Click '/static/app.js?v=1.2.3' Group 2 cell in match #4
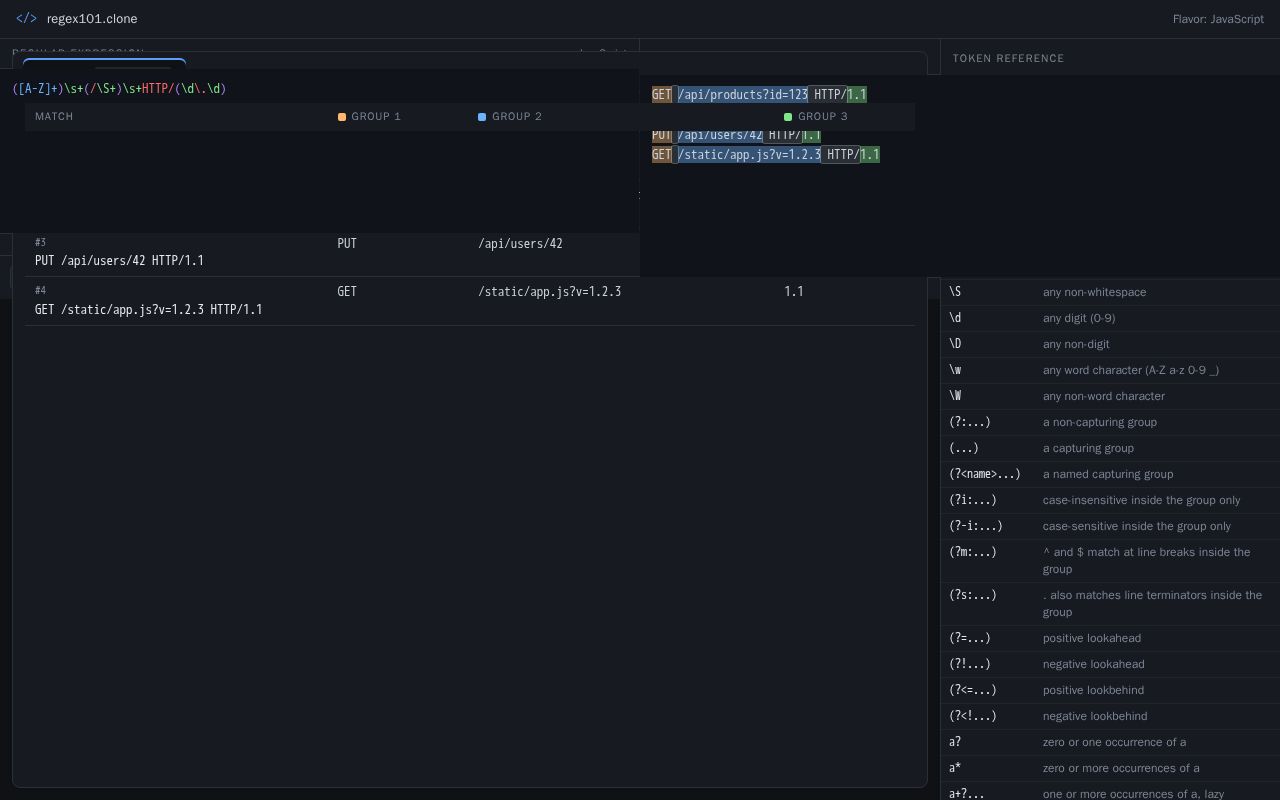Viewport: 1280px width, 800px height. coord(549,292)
